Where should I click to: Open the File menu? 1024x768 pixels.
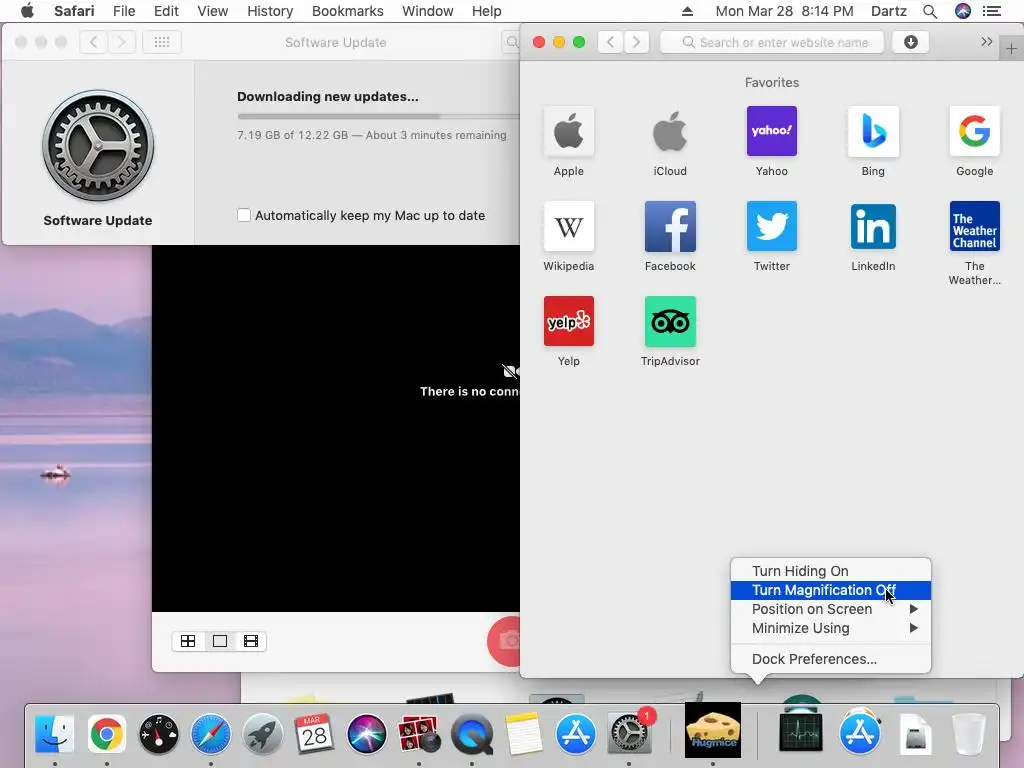point(124,11)
